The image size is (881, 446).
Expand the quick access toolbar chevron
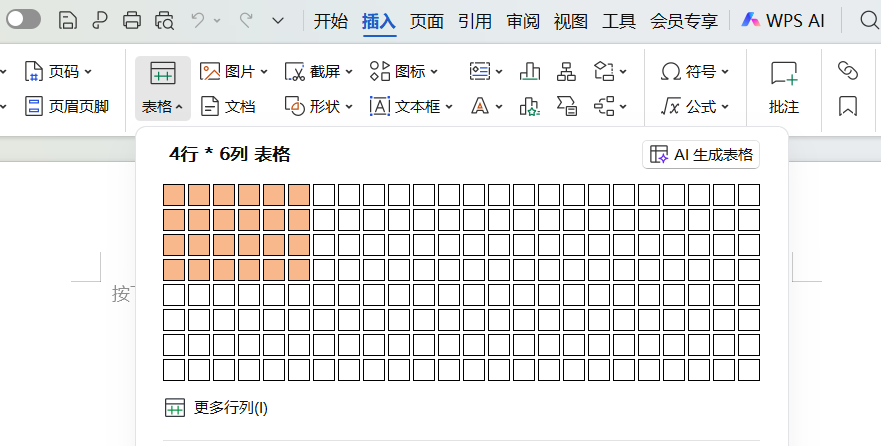pyautogui.click(x=278, y=21)
